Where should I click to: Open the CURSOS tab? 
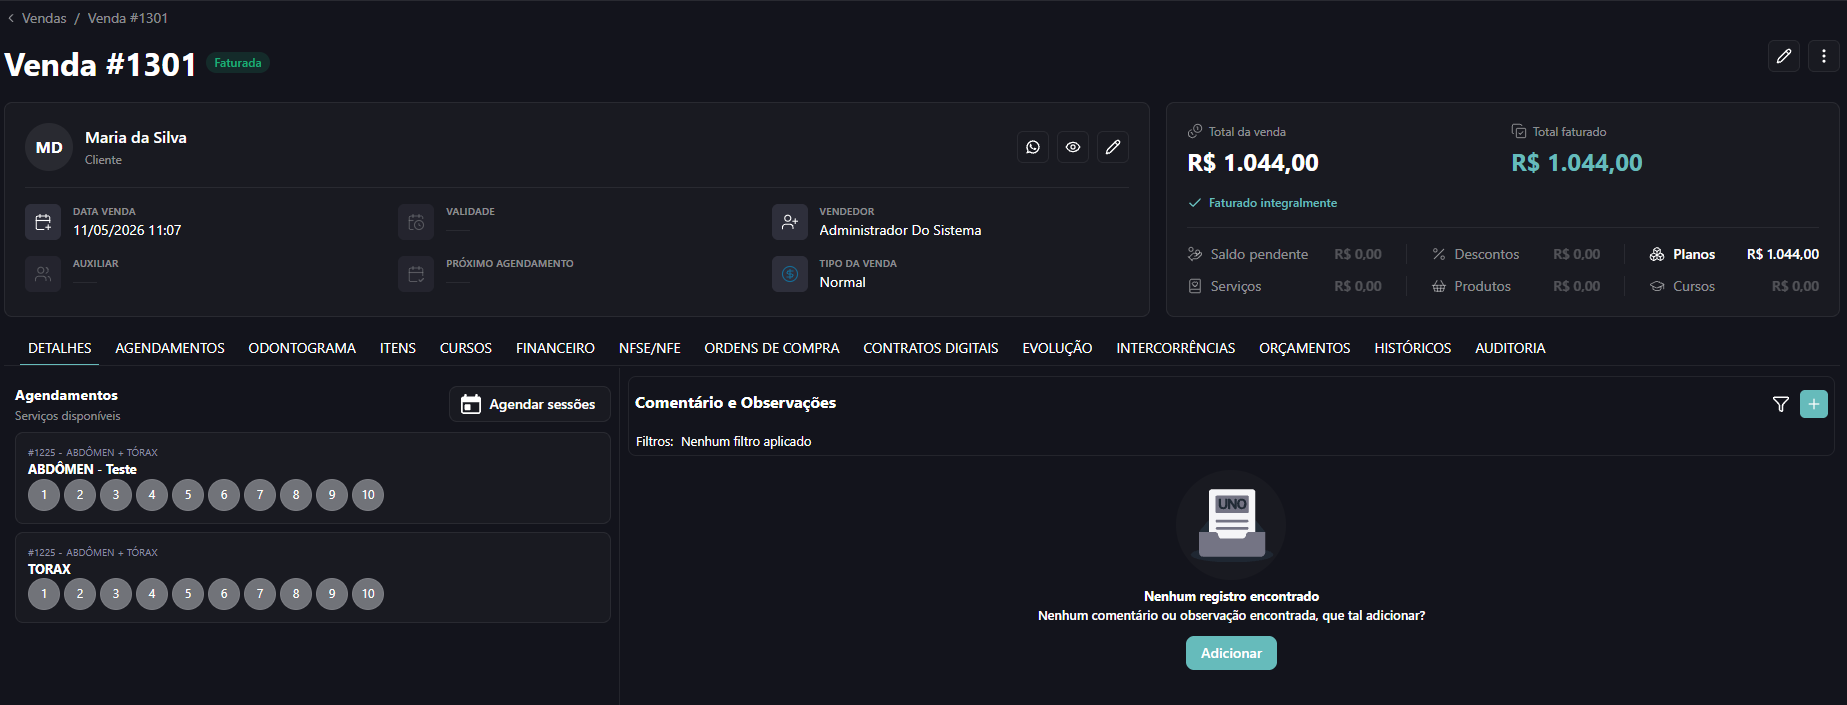tap(466, 348)
